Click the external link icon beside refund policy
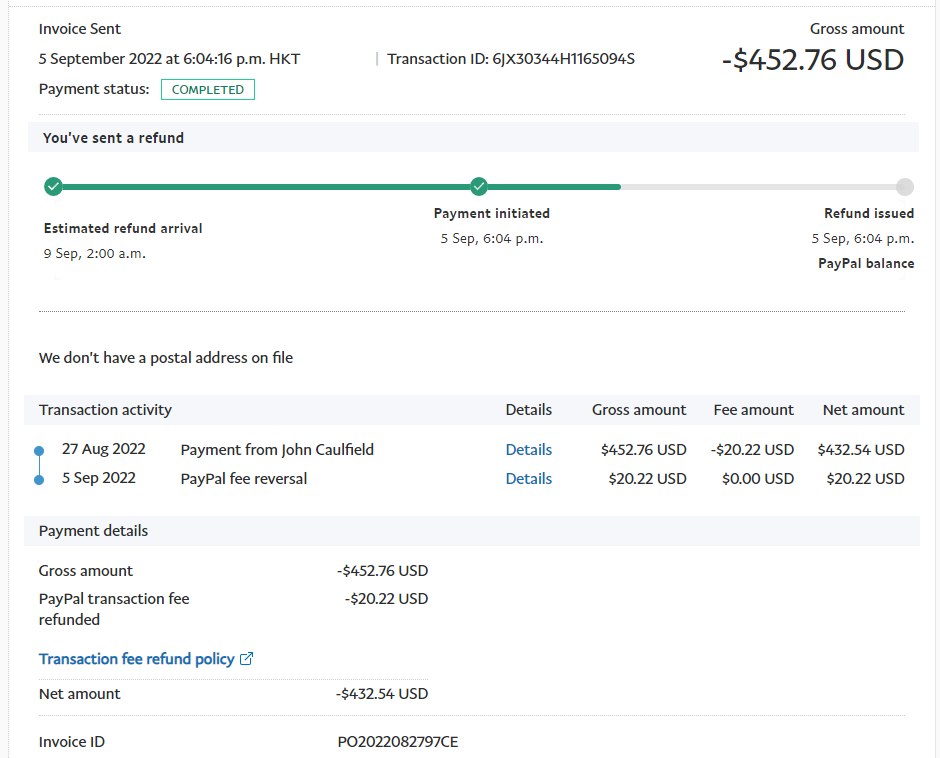The width and height of the screenshot is (940, 758). (247, 659)
